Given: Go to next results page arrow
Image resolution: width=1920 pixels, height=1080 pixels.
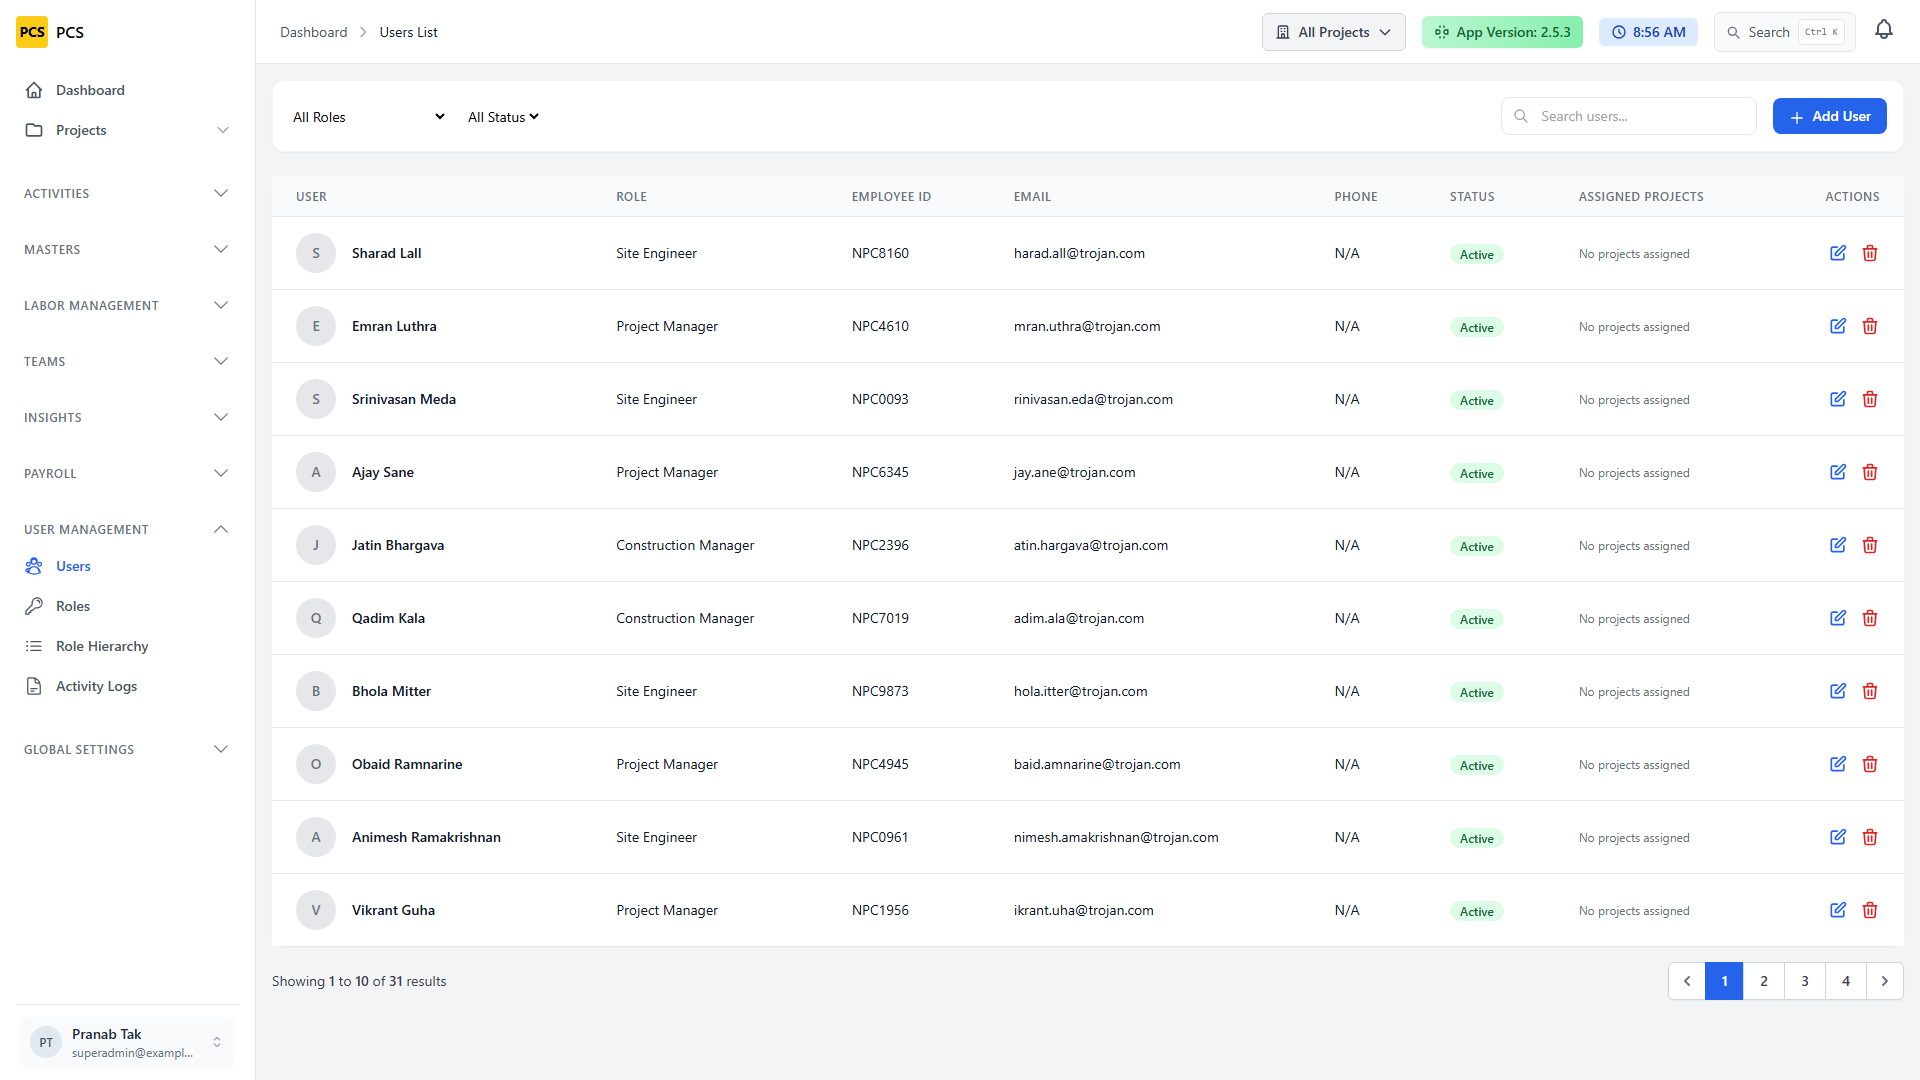Looking at the screenshot, I should pos(1885,981).
